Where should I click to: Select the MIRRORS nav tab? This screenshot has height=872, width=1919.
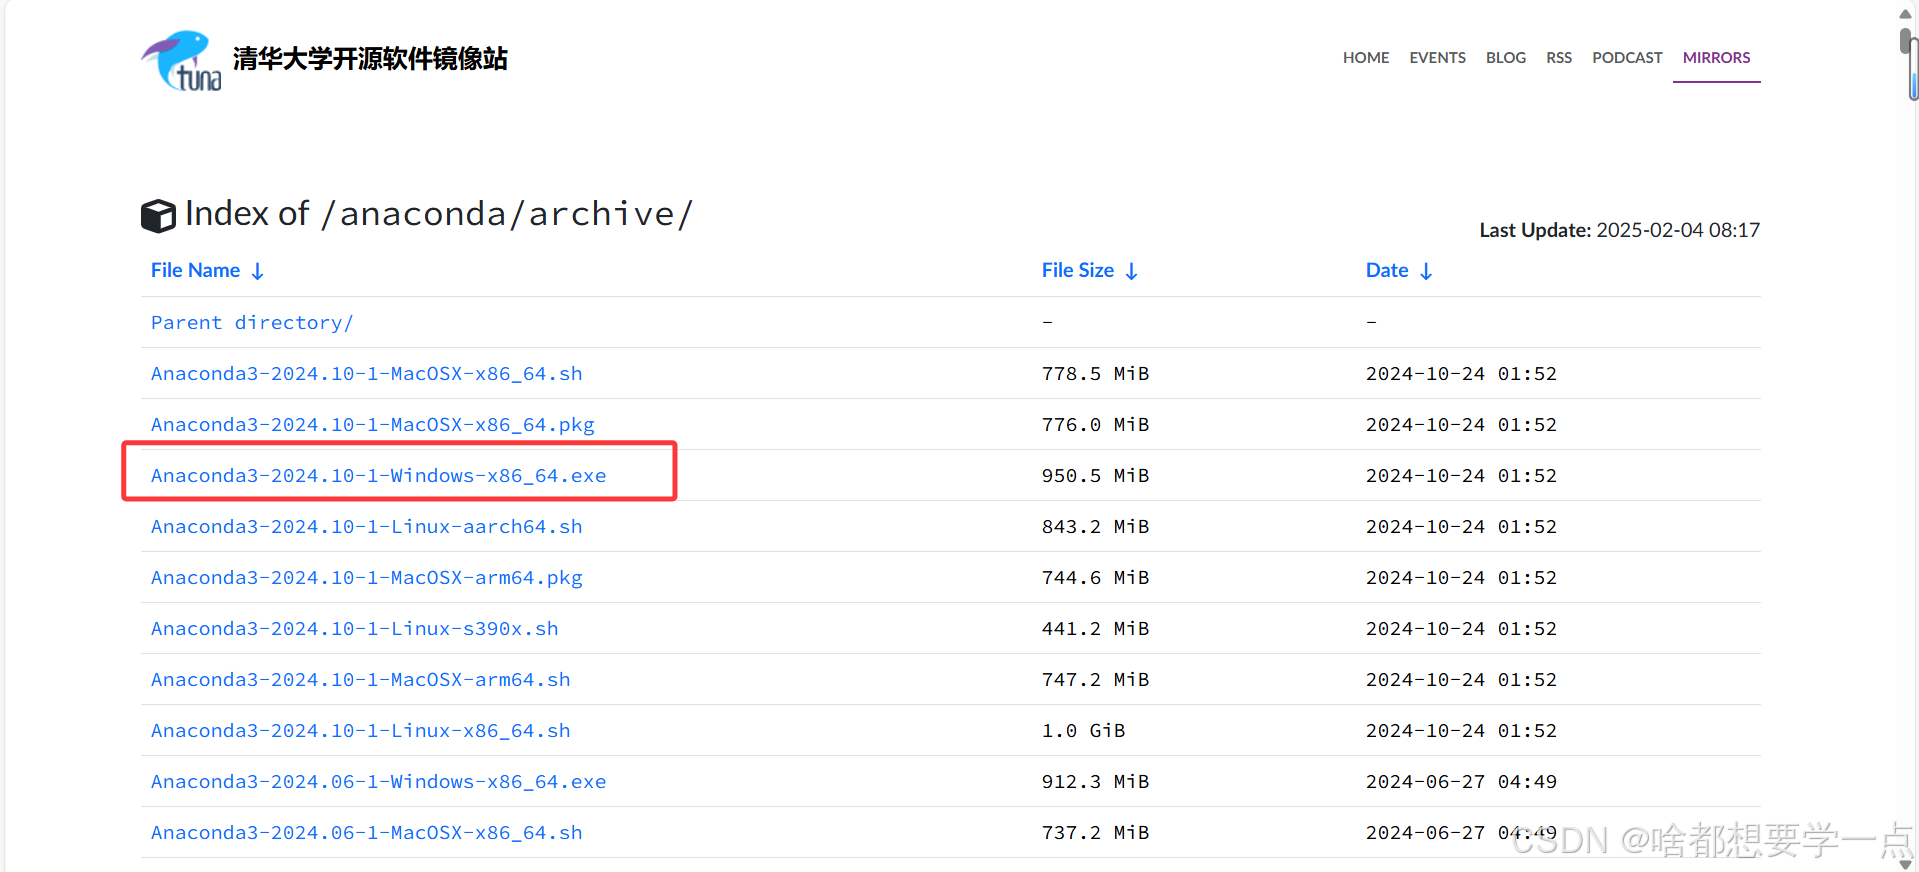[x=1716, y=58]
